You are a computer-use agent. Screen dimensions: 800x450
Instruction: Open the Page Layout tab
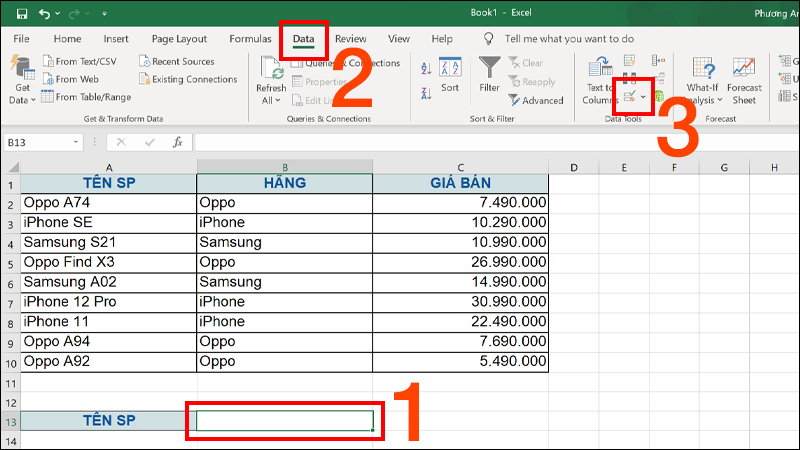178,38
